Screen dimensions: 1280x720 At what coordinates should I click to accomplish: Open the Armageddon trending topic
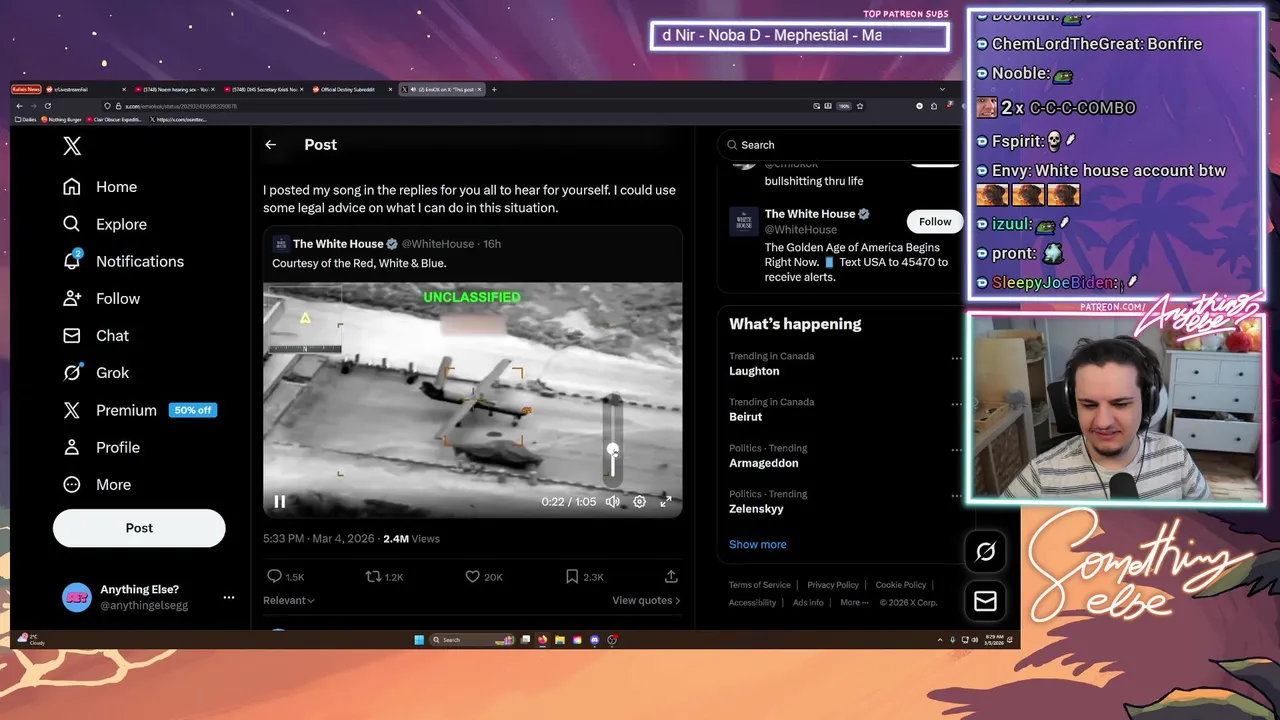(x=763, y=463)
